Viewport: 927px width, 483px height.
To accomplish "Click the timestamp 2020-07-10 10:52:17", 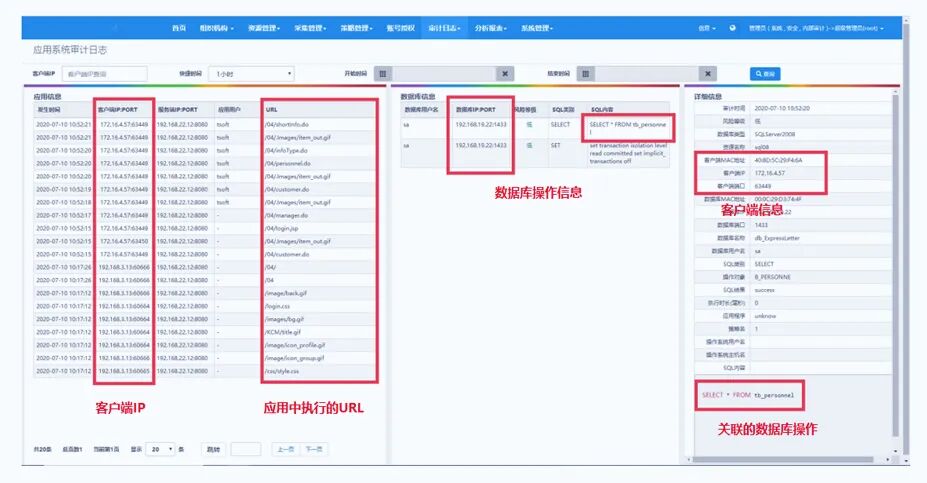I will click(x=64, y=216).
